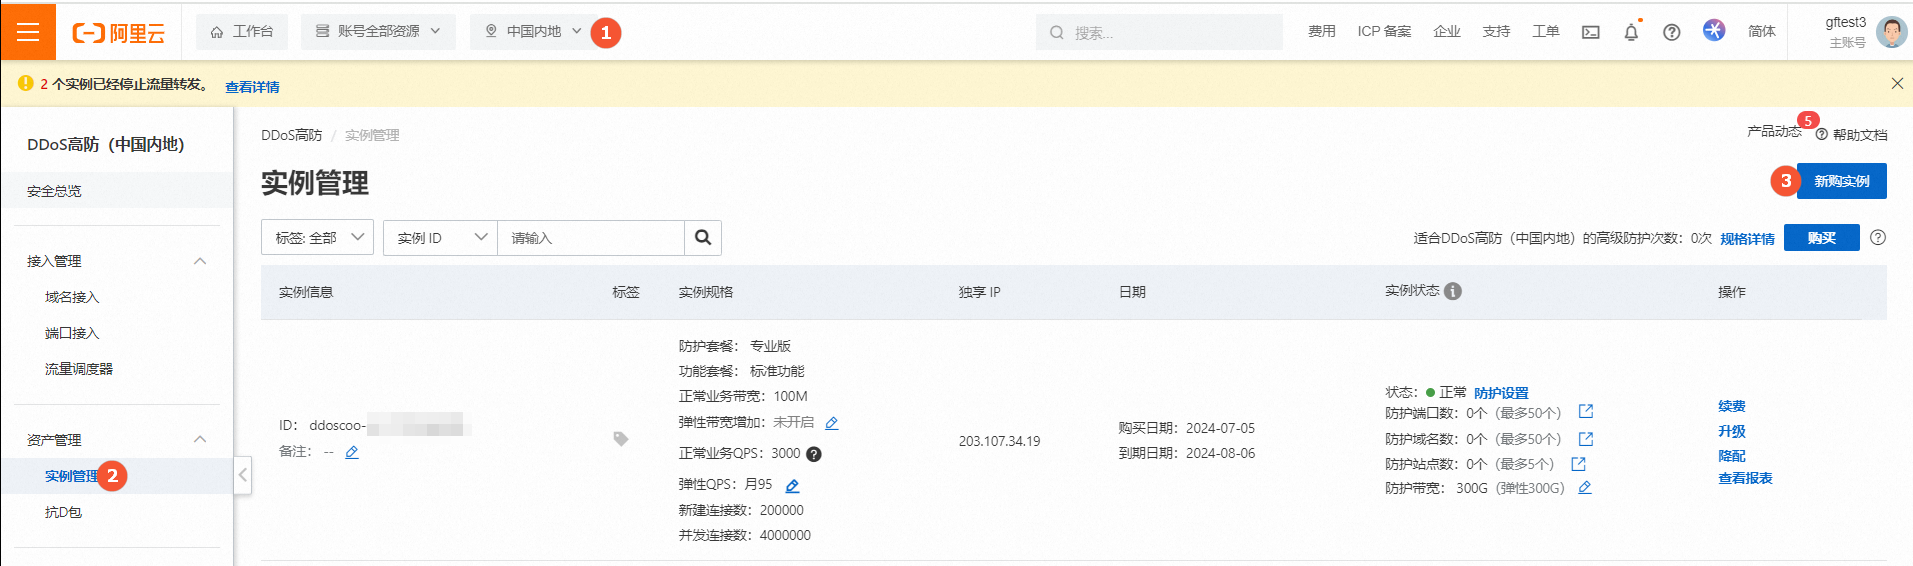Open 抗D包 sidebar item

click(x=63, y=512)
